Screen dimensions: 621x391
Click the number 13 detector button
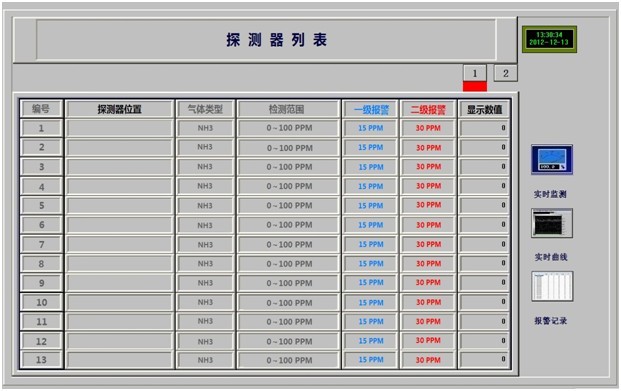coord(41,360)
